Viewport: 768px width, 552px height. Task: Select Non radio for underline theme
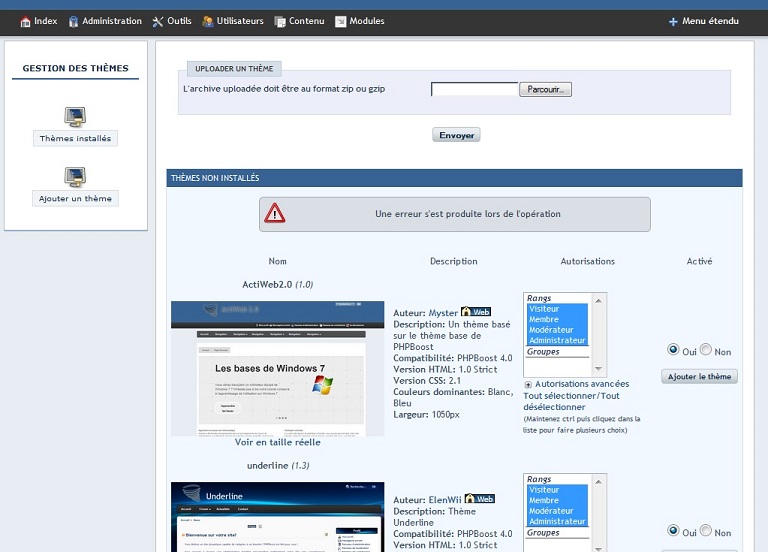[x=706, y=531]
